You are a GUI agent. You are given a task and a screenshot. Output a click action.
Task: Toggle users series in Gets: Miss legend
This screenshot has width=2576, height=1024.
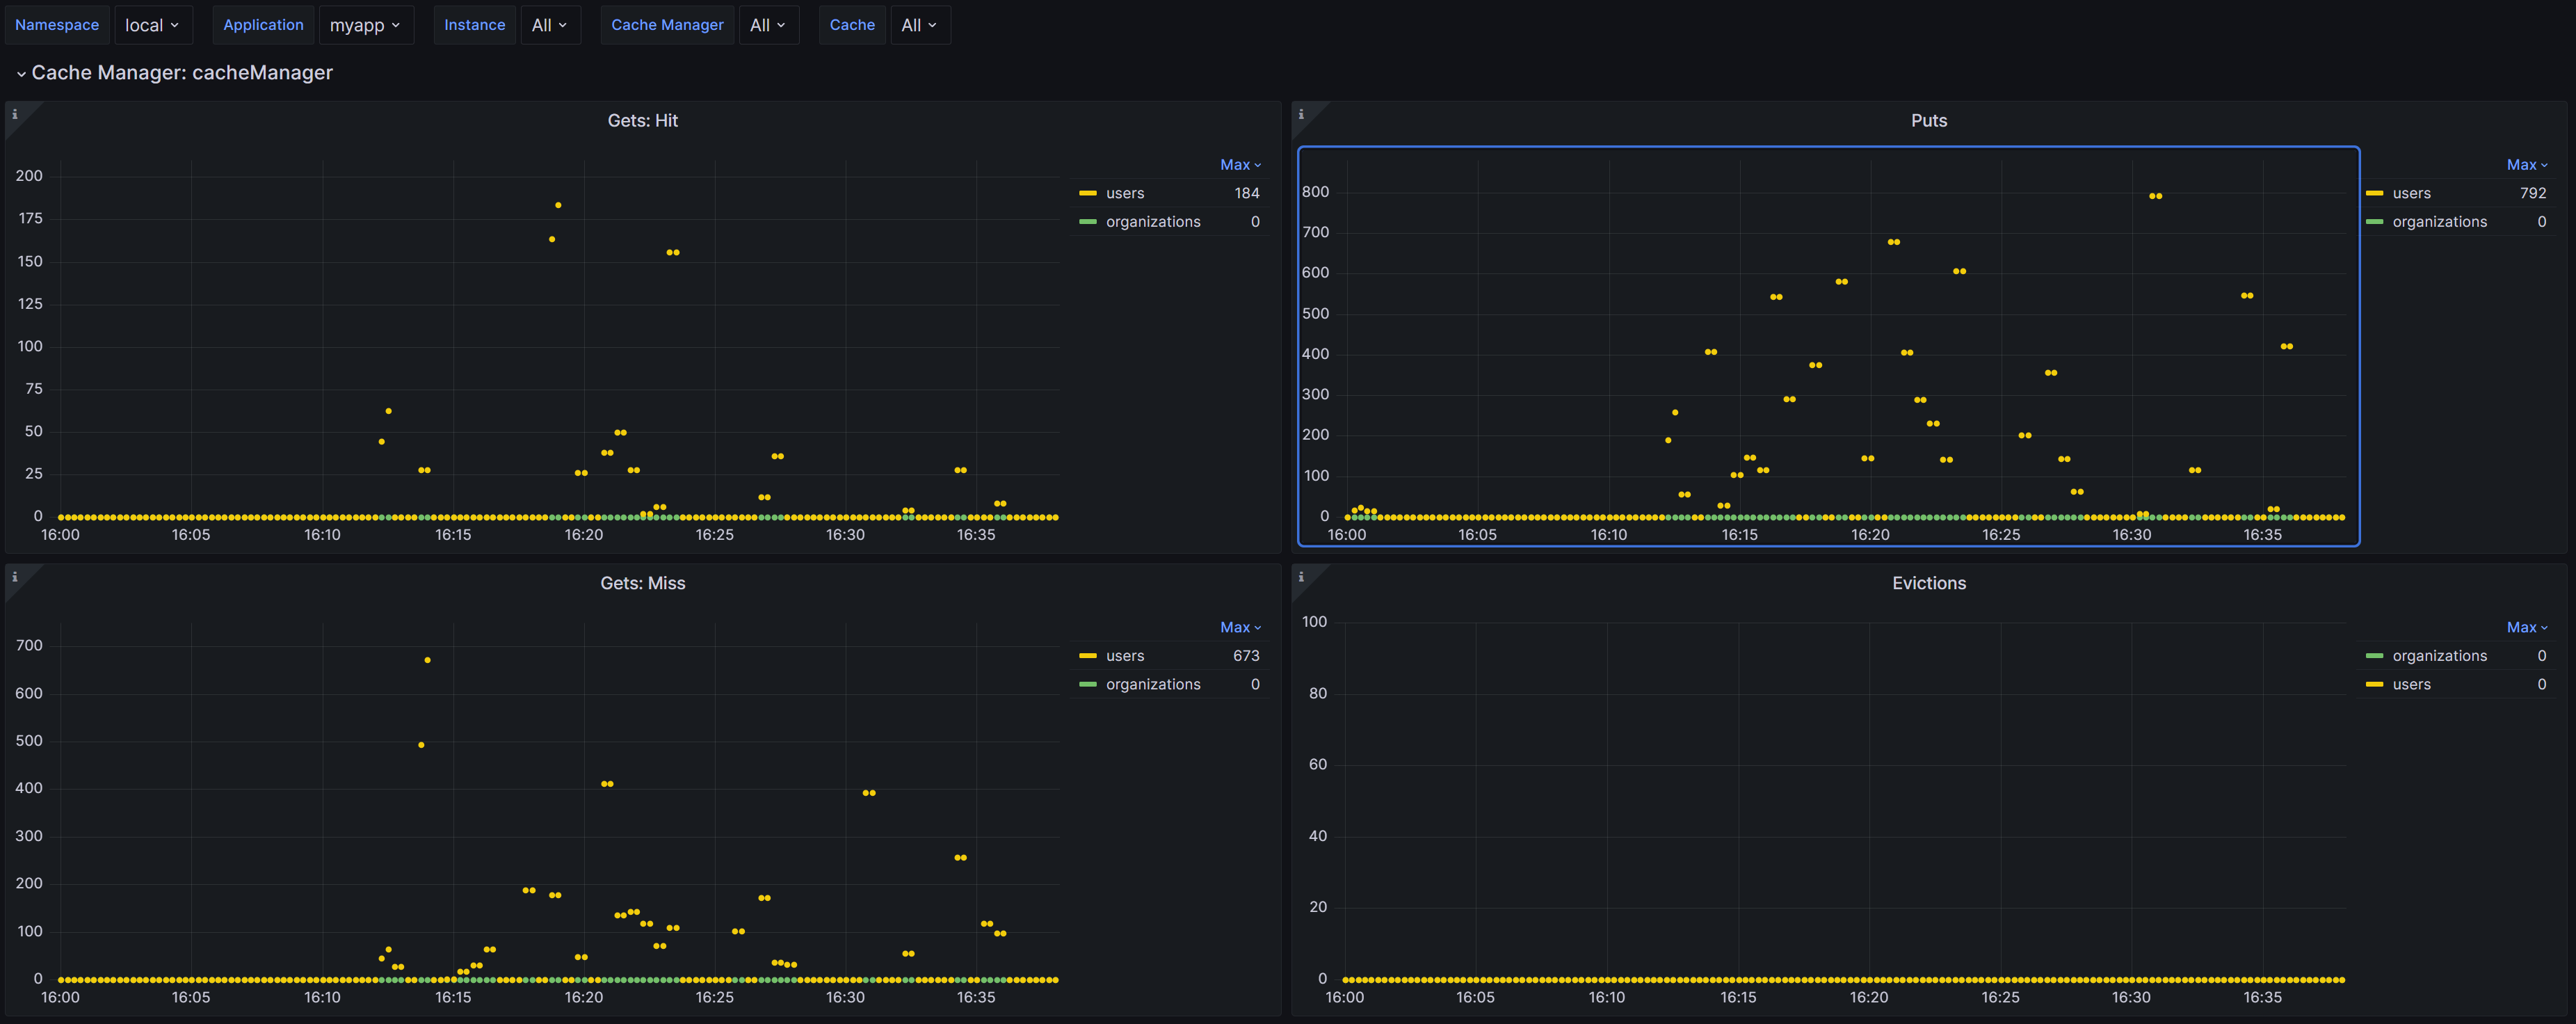tap(1124, 656)
